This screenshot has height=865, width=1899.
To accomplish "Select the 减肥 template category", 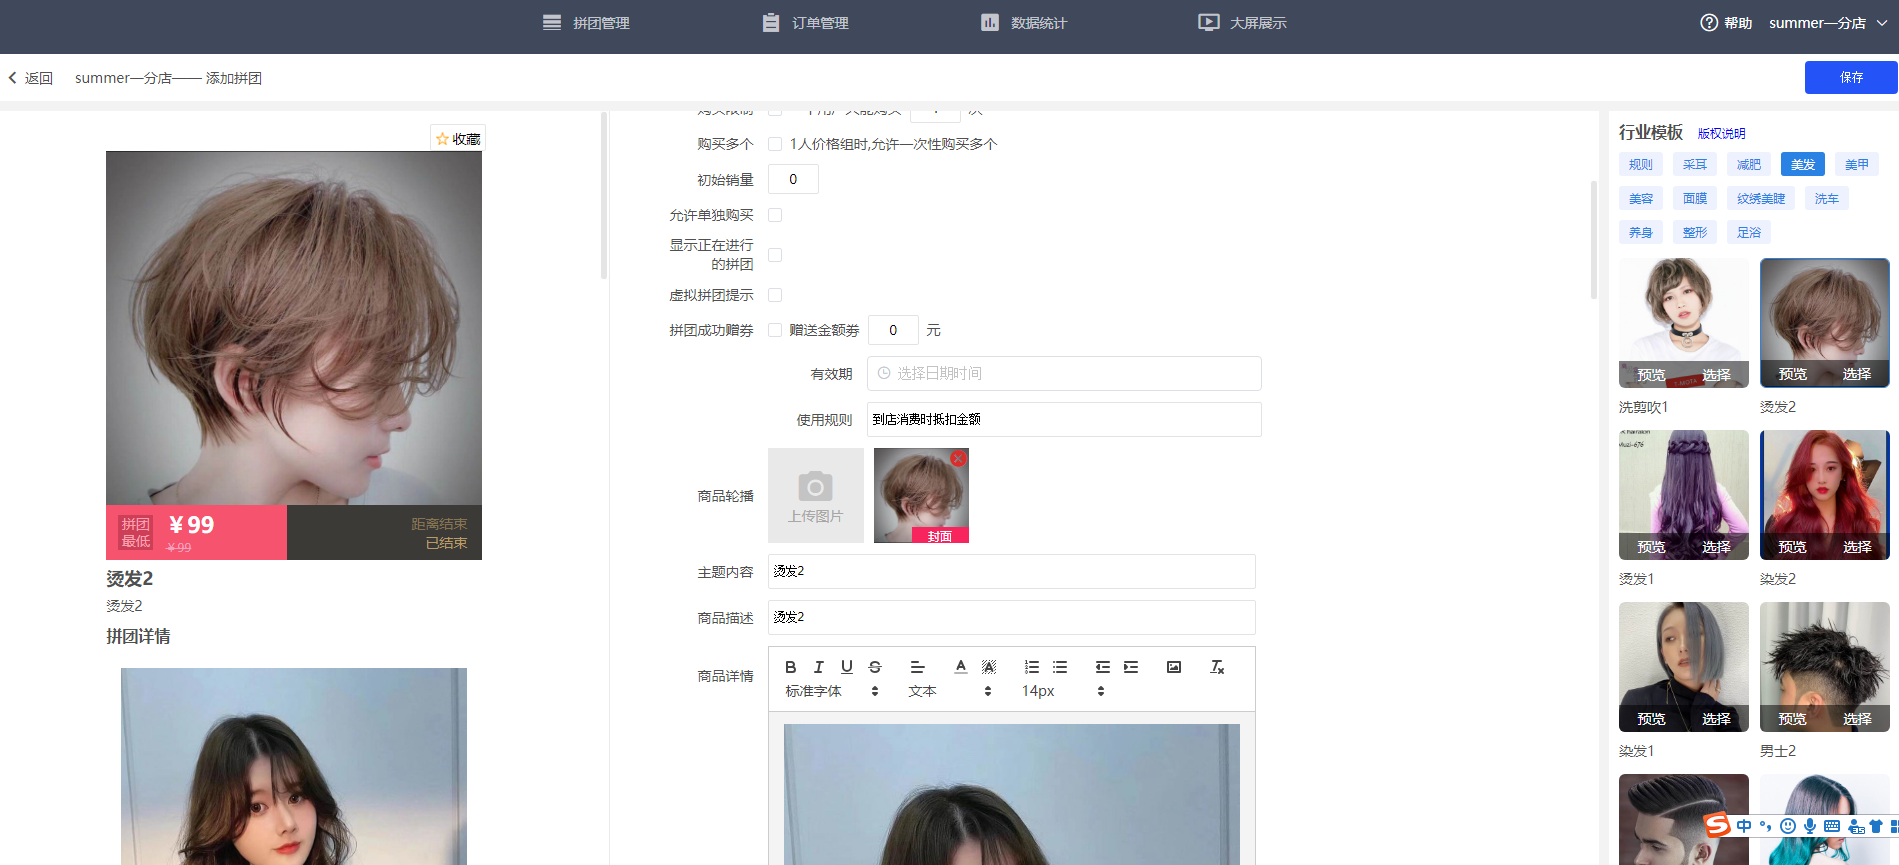I will pyautogui.click(x=1749, y=165).
